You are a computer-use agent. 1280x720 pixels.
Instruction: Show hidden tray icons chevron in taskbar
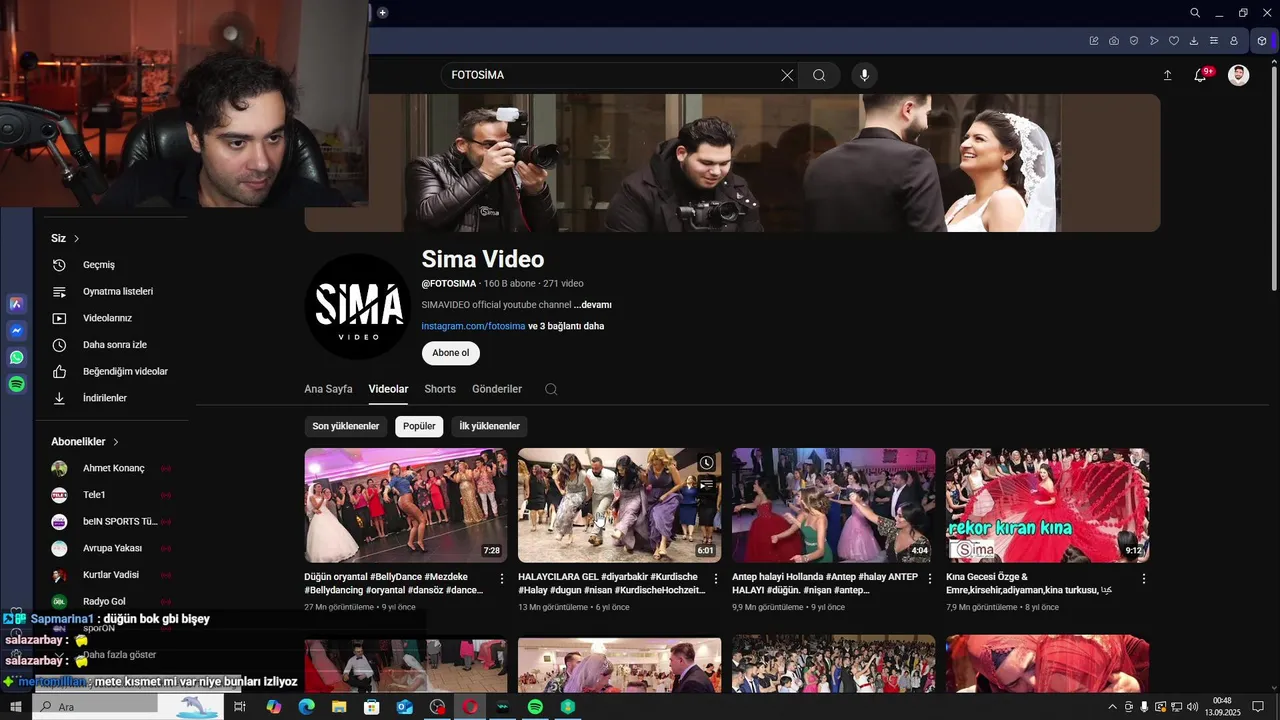[x=1112, y=707]
